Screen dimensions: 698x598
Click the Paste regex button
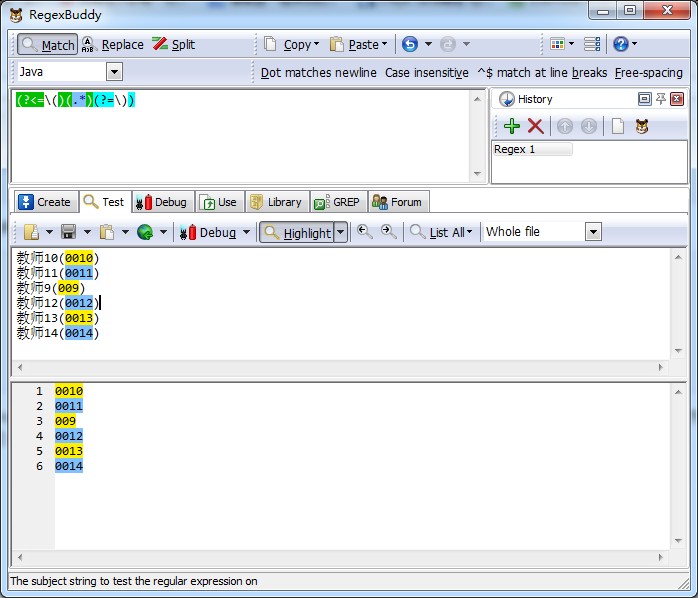pos(358,45)
